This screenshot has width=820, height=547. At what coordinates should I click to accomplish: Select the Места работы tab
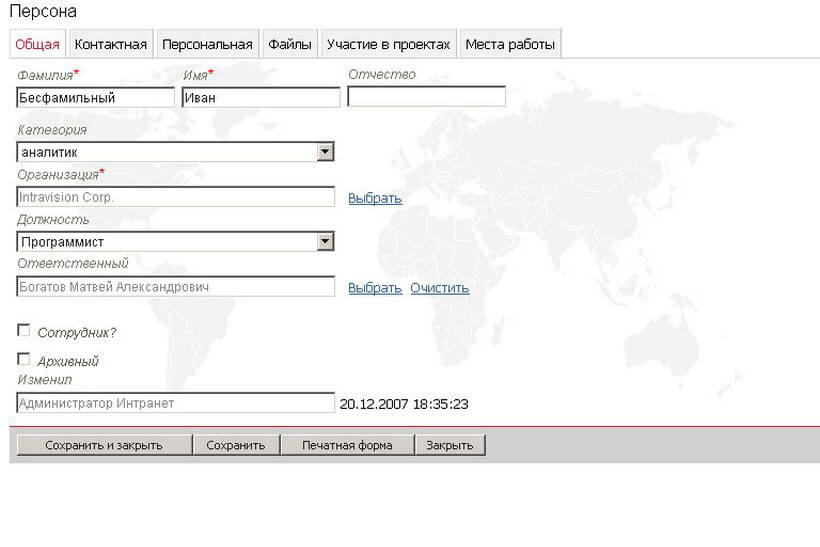coord(509,44)
